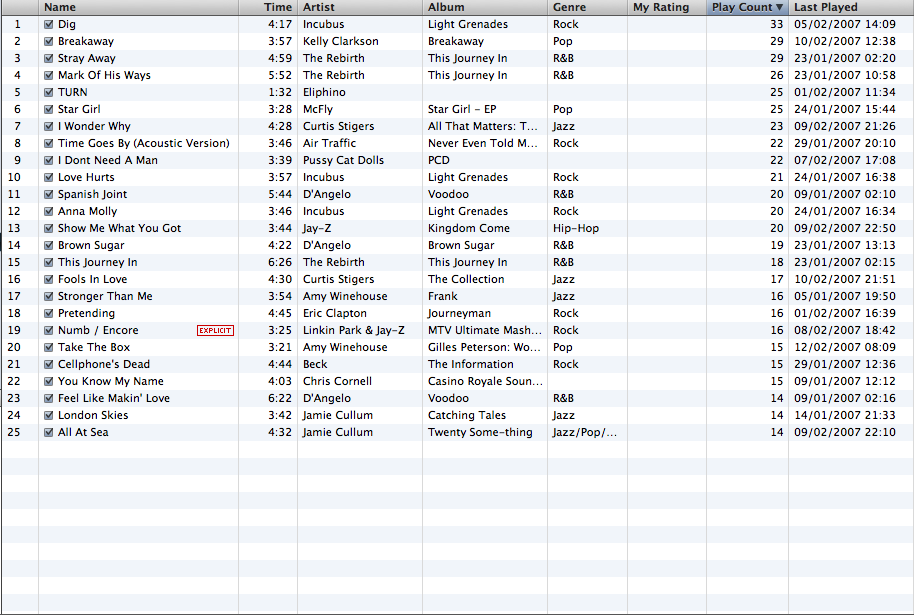Screen dimensions: 914x615
Task: Click last played 12/02/2007 08:09
Action: click(845, 347)
